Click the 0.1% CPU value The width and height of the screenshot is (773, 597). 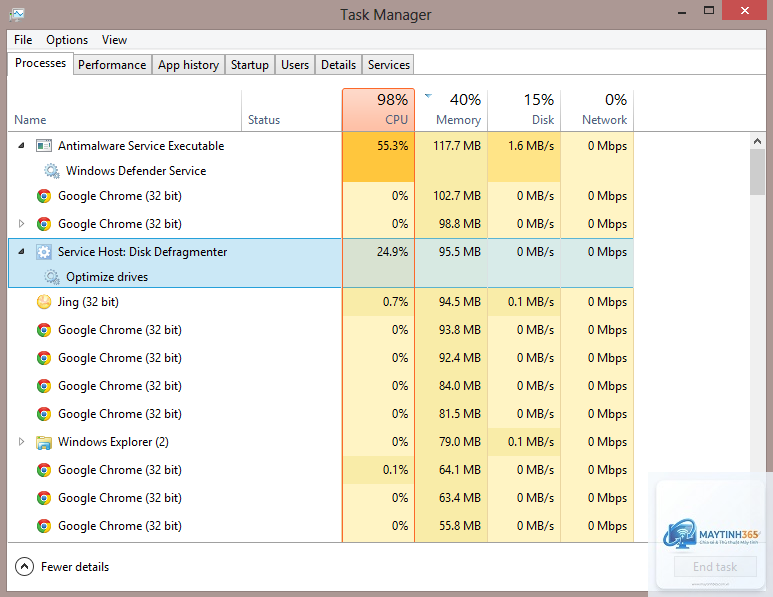pos(395,470)
